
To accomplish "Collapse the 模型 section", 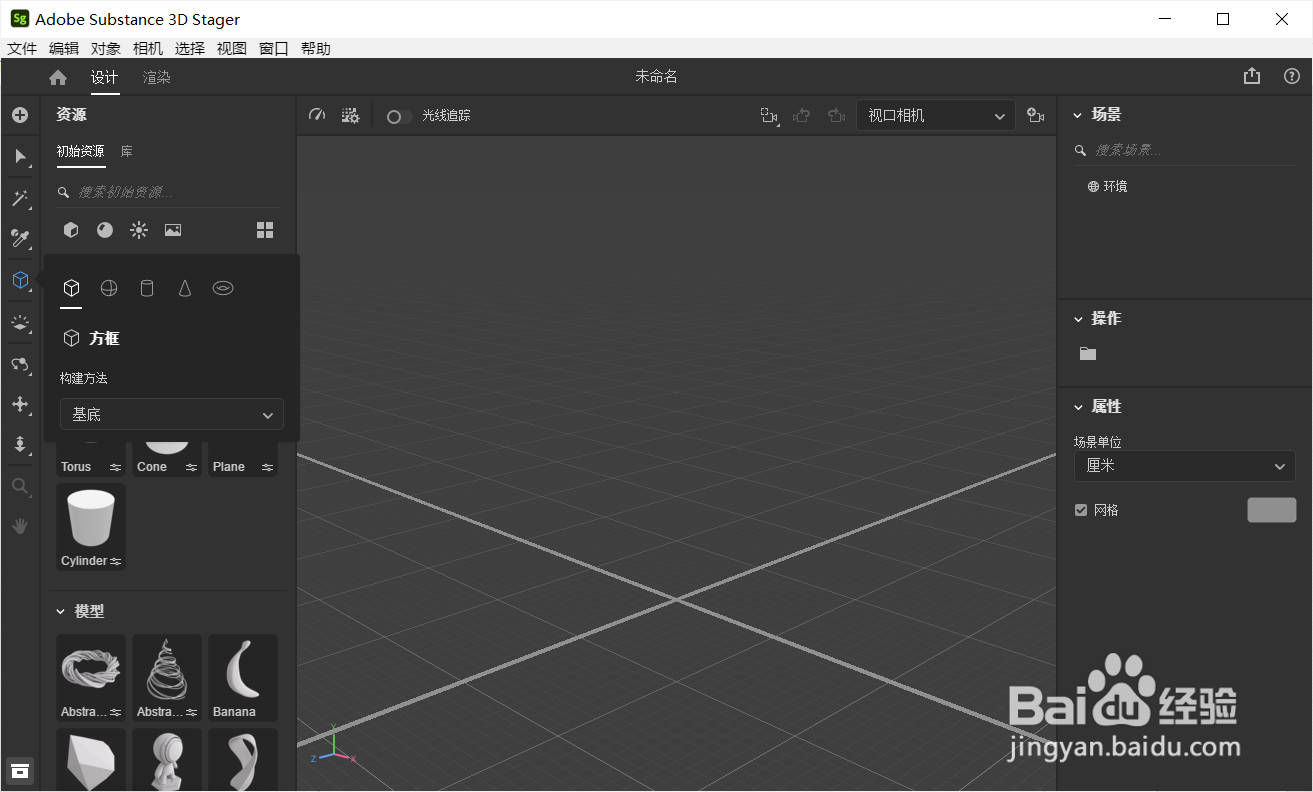I will coord(61,611).
